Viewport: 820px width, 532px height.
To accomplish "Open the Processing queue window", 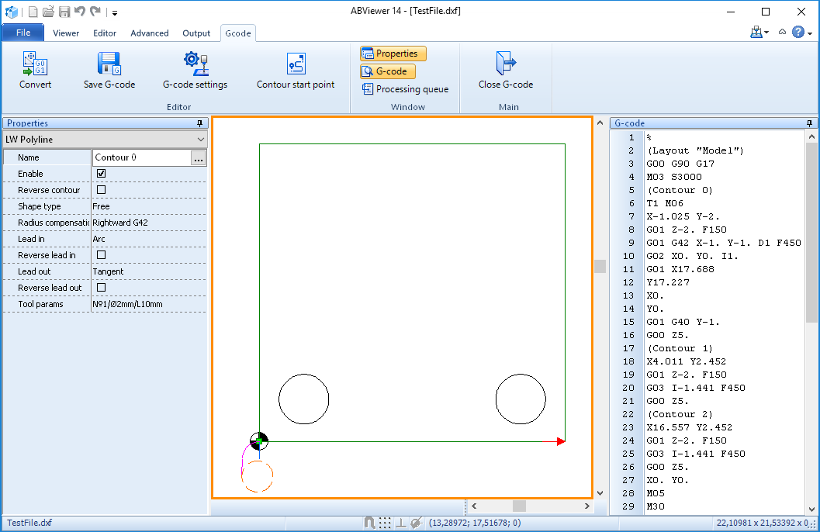I will [405, 89].
